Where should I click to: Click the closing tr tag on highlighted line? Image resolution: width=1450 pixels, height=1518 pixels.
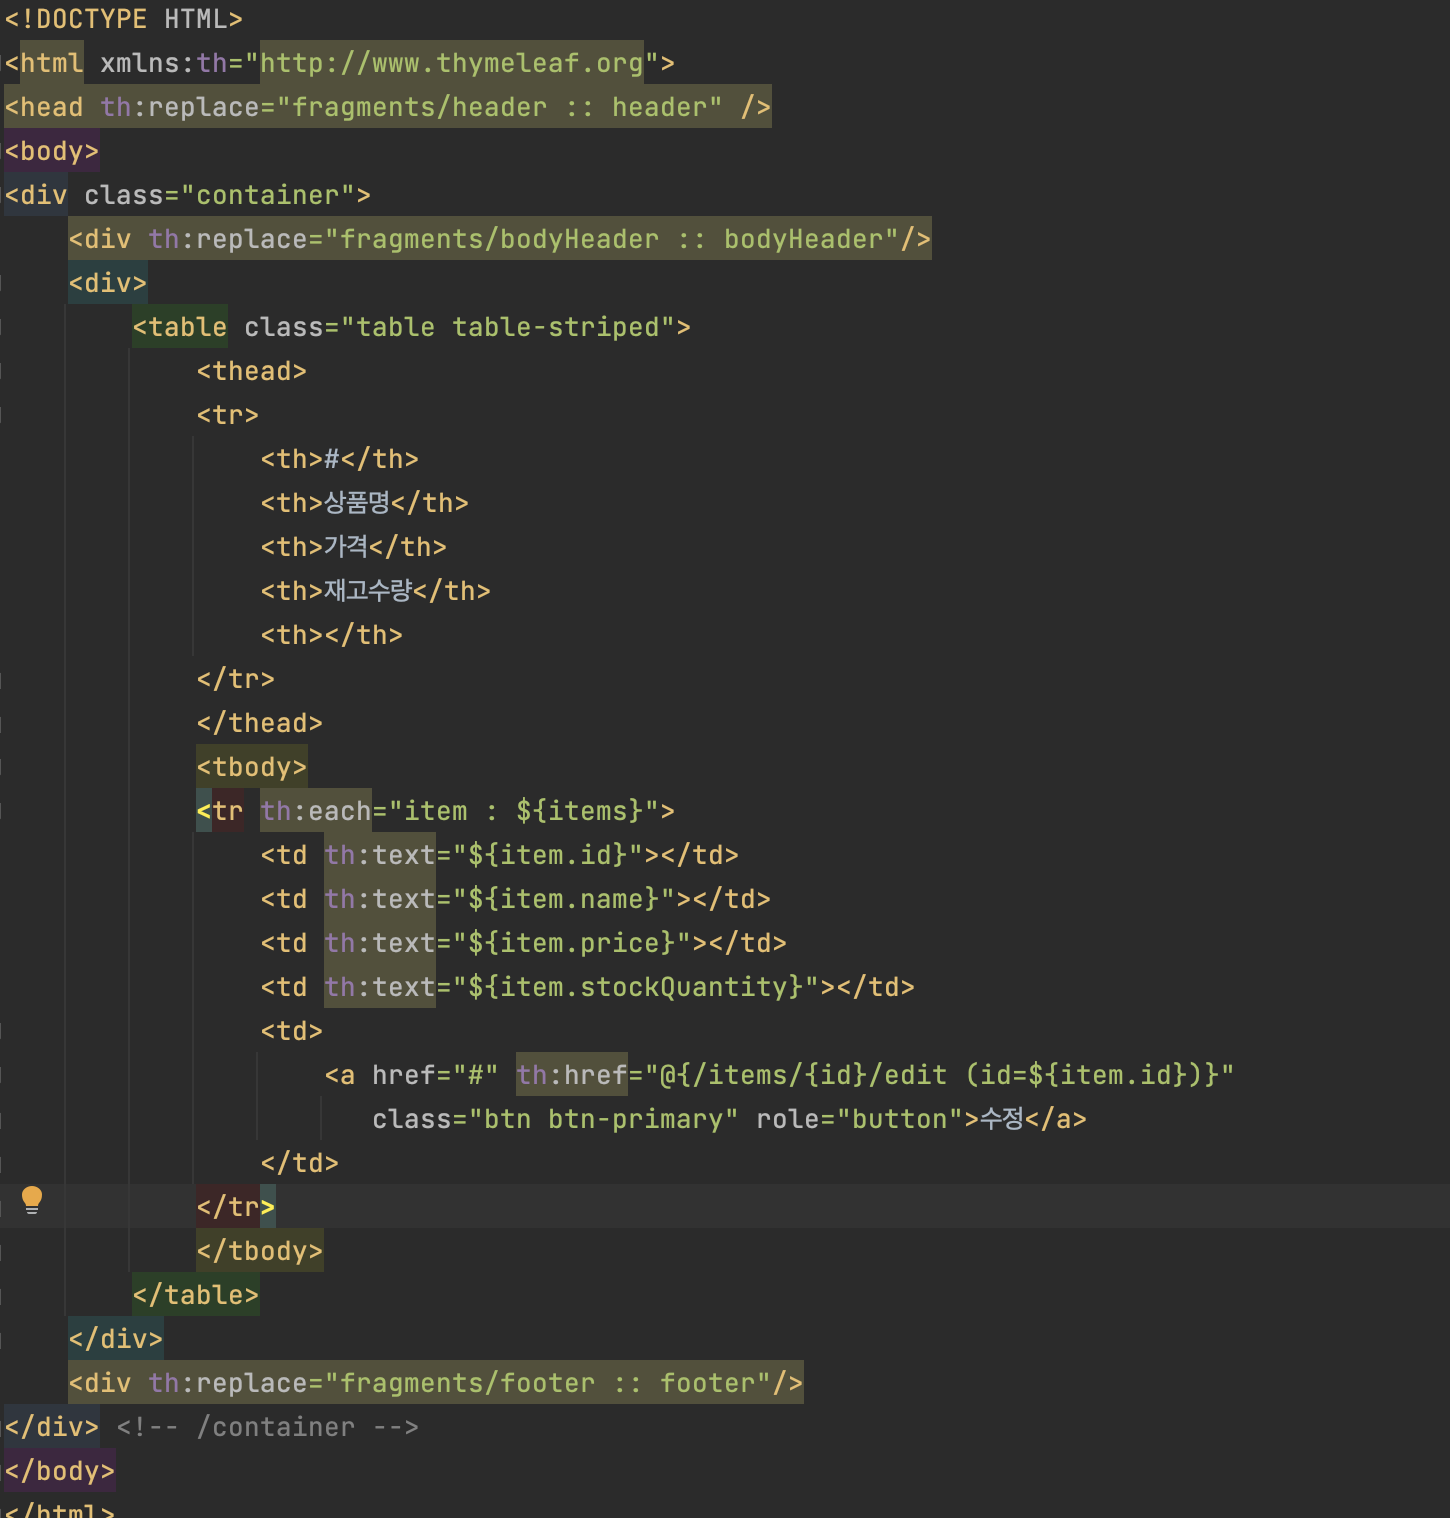point(236,1207)
